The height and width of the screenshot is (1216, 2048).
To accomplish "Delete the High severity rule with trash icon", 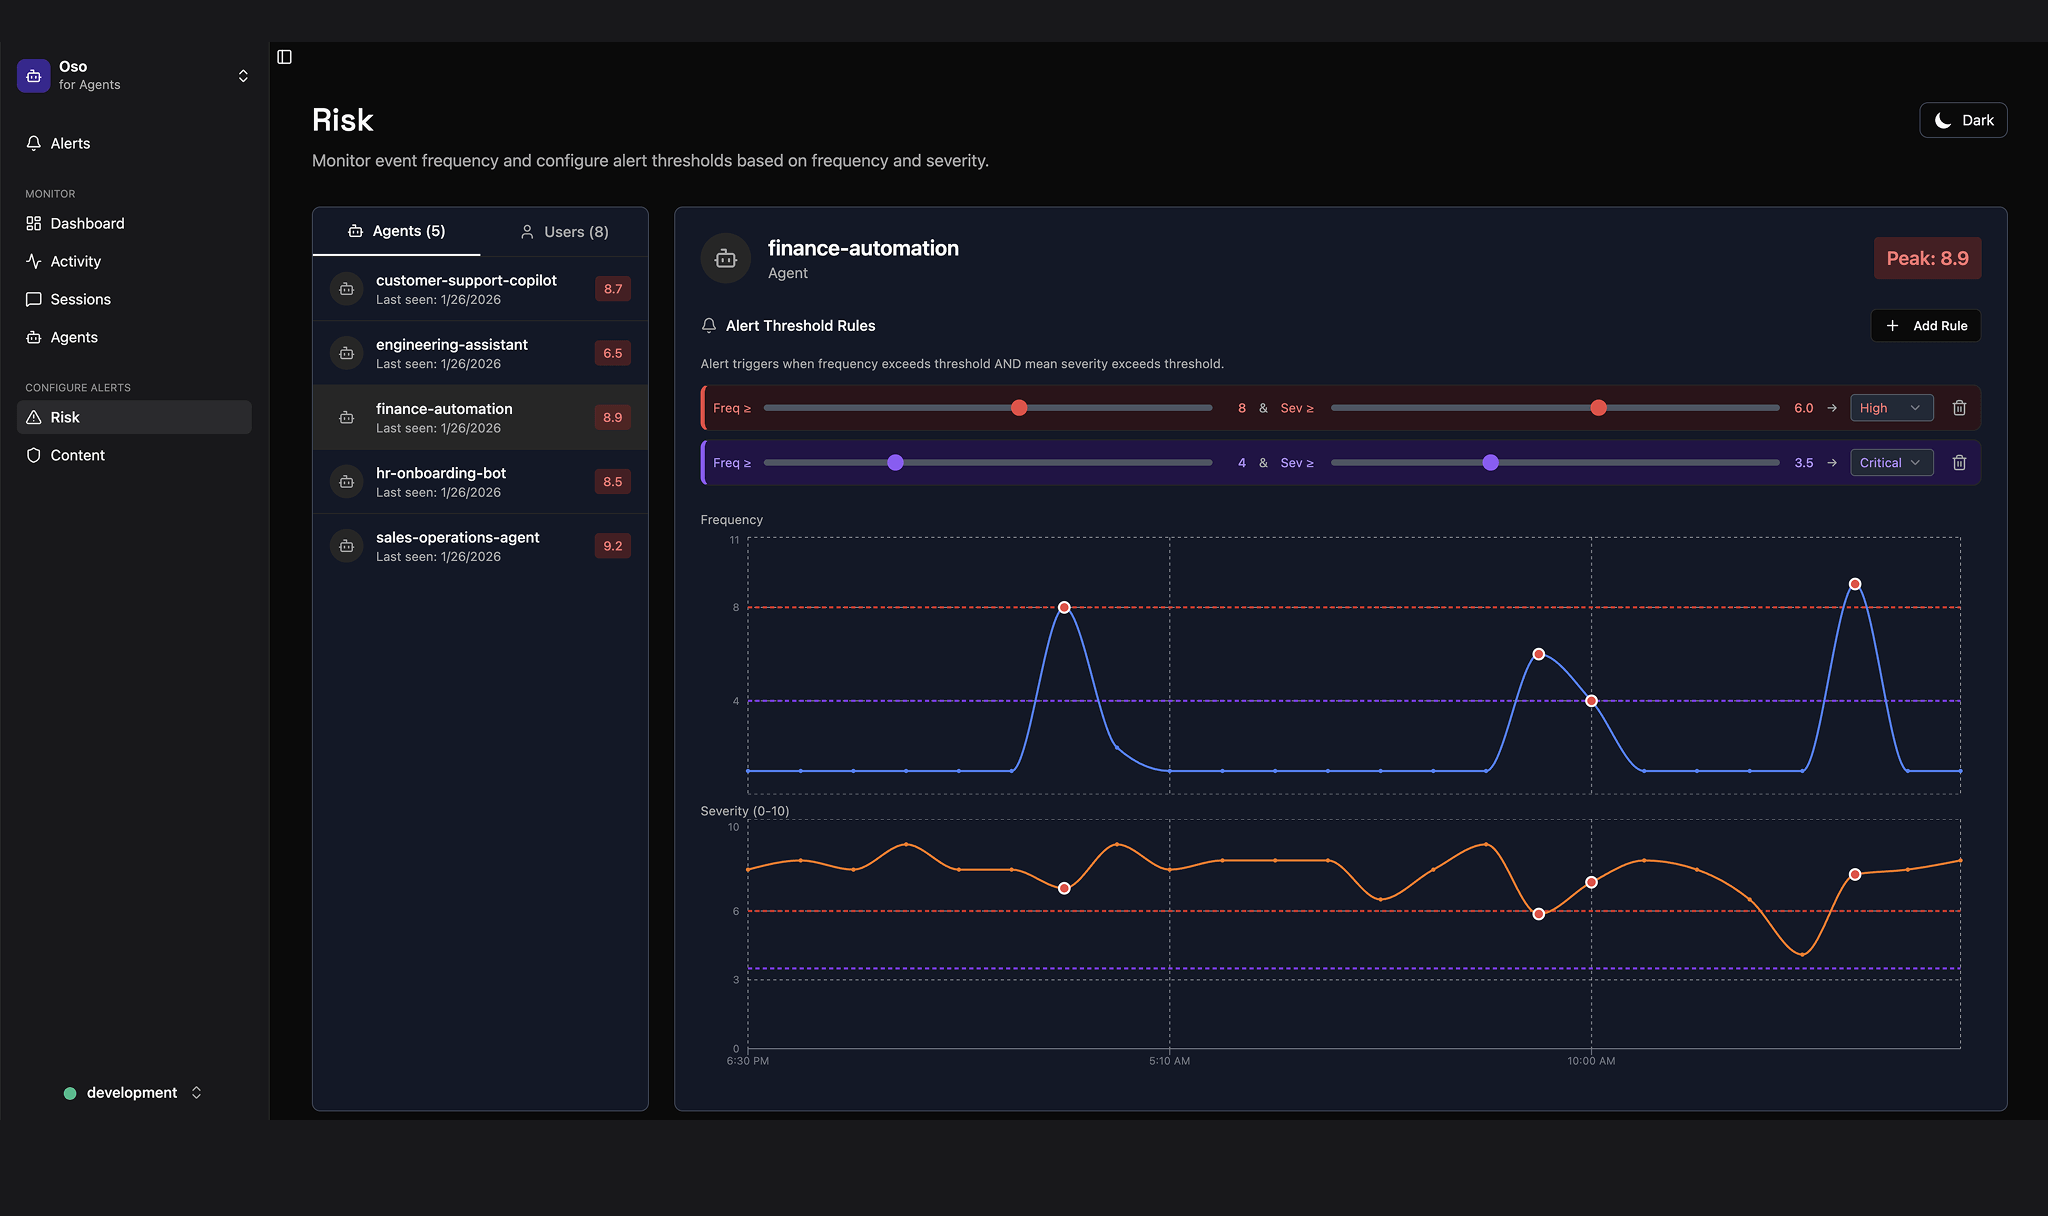I will (x=1959, y=407).
